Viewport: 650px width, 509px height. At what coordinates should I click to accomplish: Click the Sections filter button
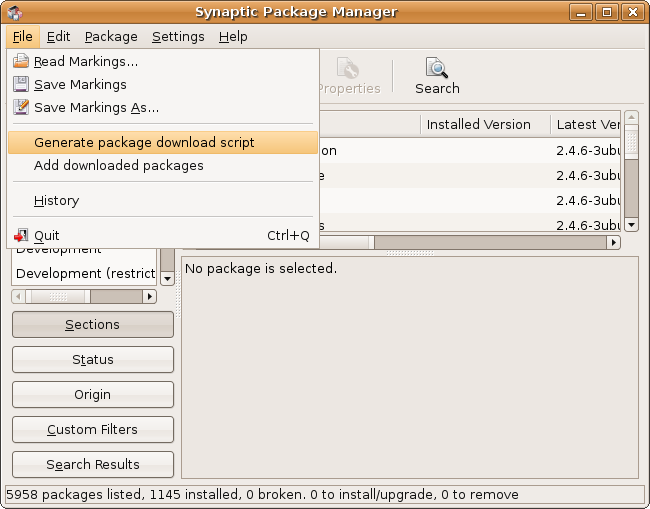[x=93, y=325]
